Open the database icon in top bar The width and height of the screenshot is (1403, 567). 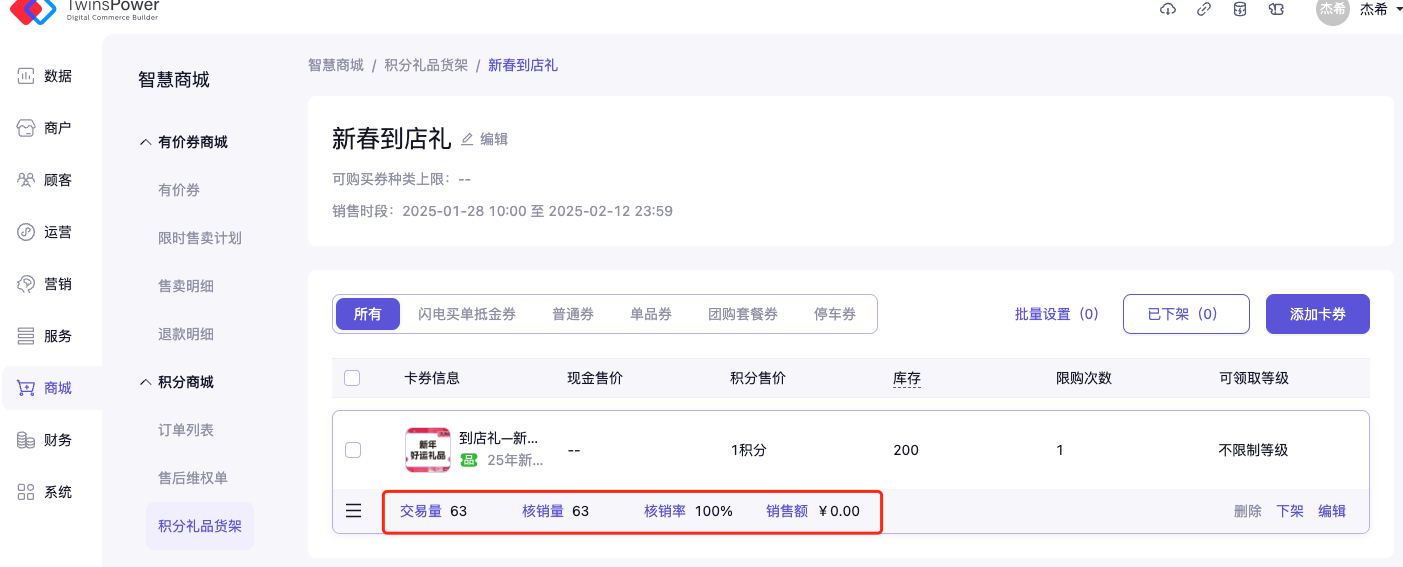point(1240,9)
